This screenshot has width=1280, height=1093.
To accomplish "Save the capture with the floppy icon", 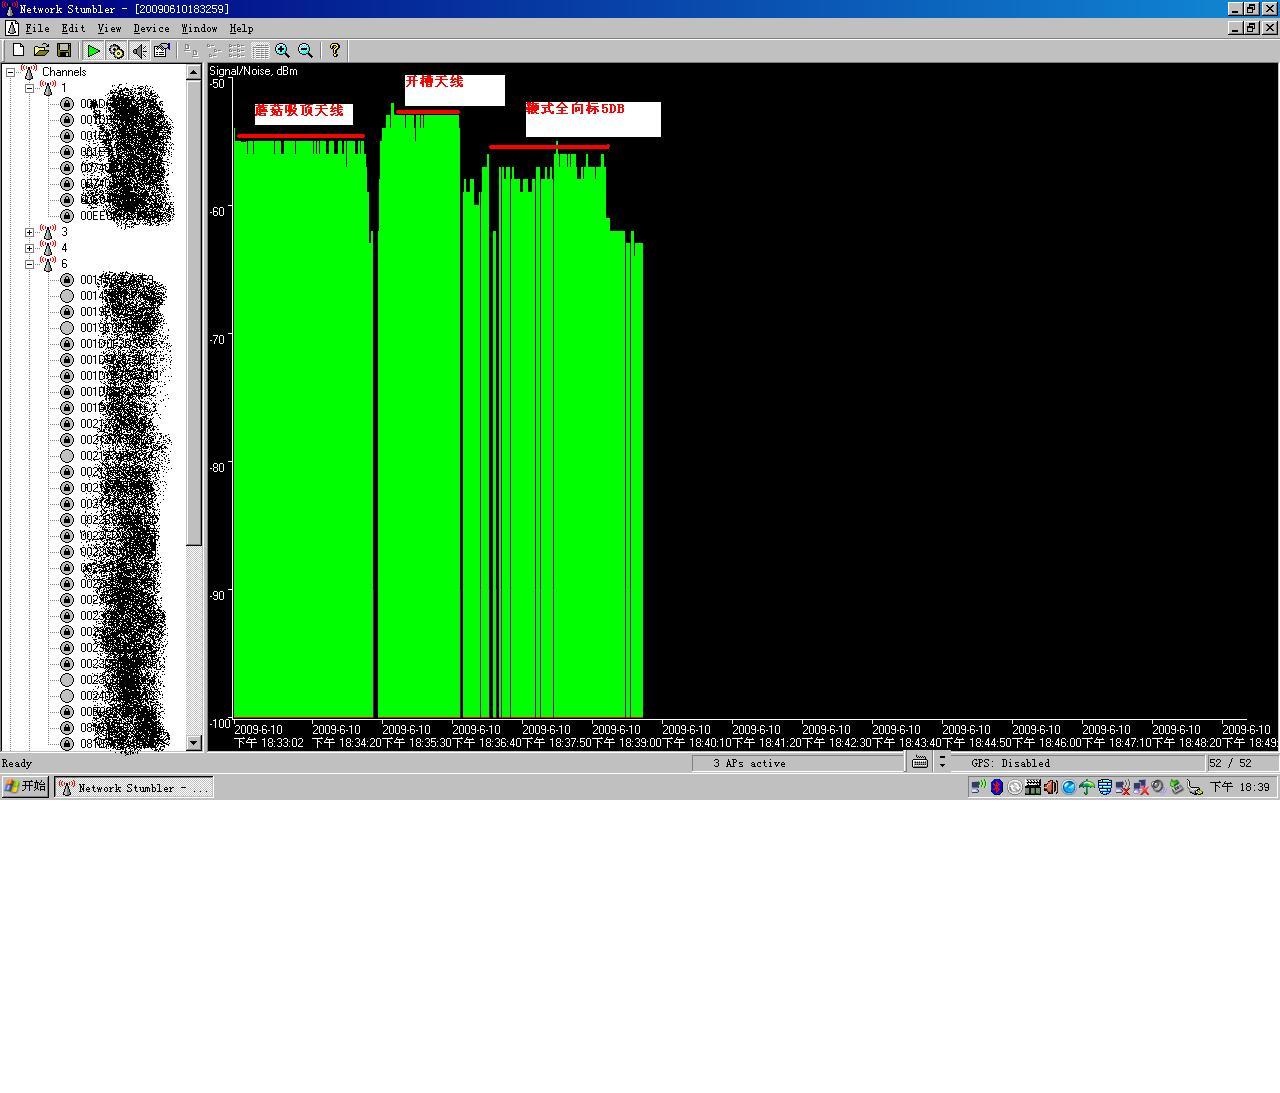I will (x=64, y=50).
